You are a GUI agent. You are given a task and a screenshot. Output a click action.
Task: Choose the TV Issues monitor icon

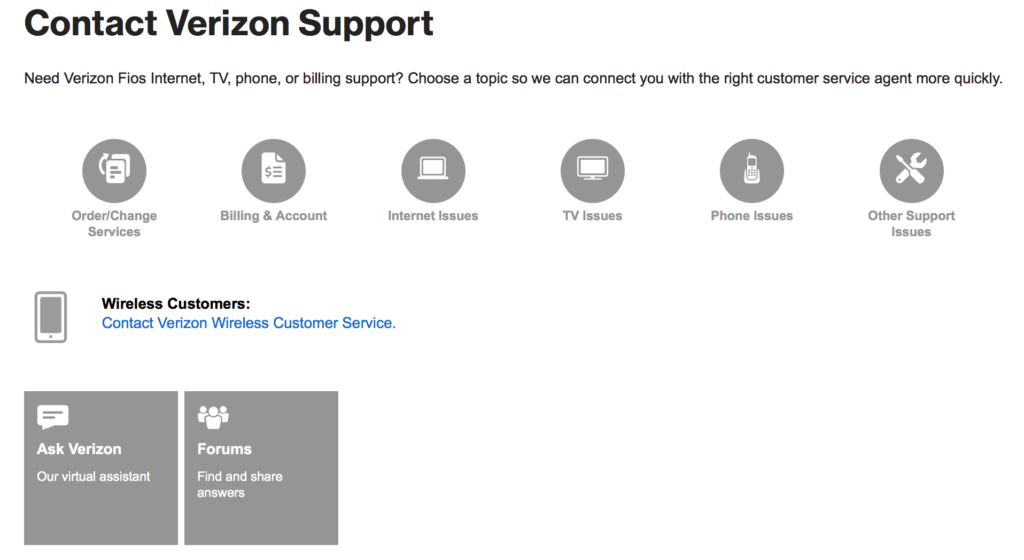(x=592, y=170)
